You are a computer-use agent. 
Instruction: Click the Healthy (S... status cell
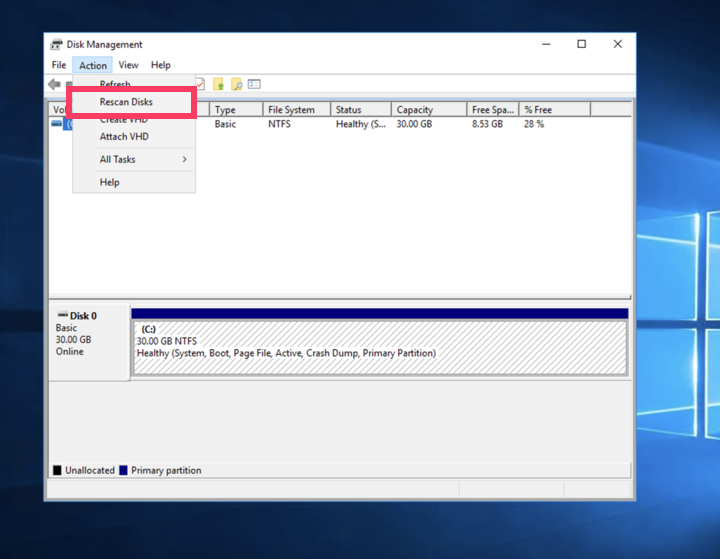(361, 124)
